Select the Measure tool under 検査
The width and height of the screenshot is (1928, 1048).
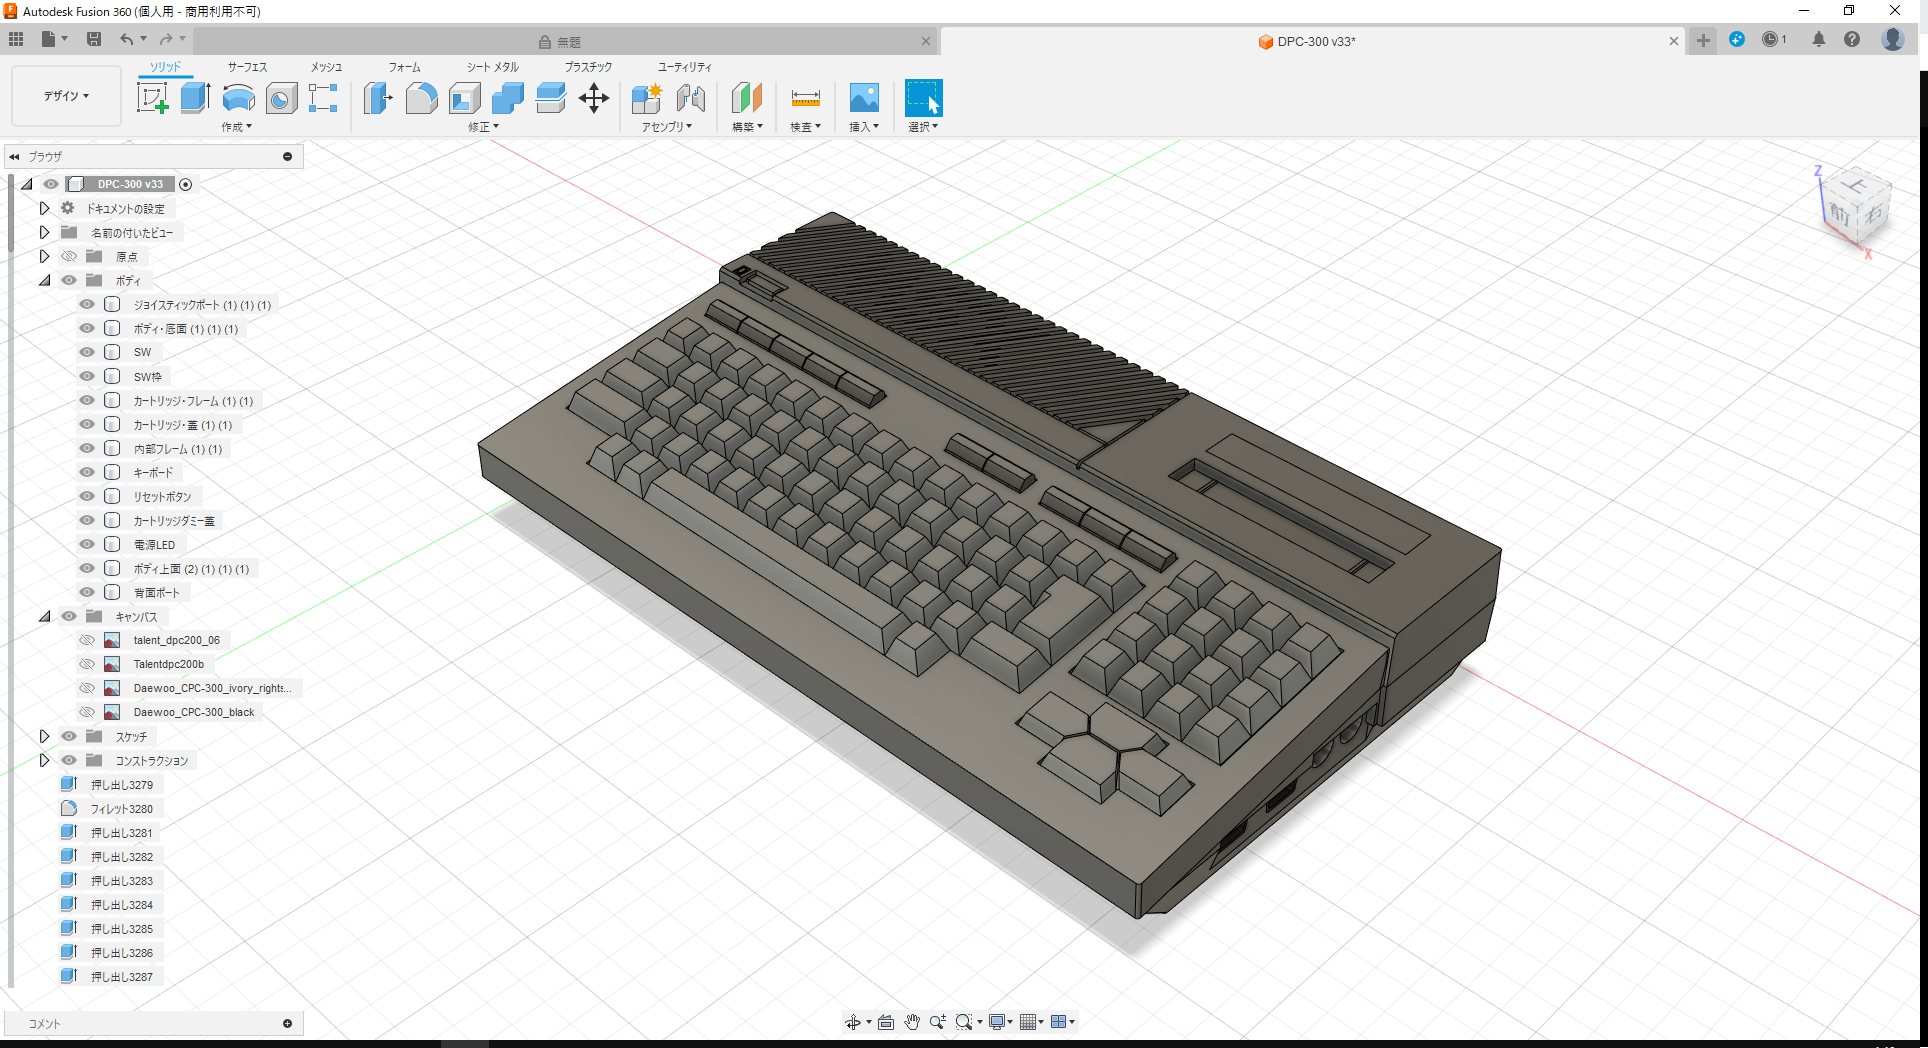(805, 99)
